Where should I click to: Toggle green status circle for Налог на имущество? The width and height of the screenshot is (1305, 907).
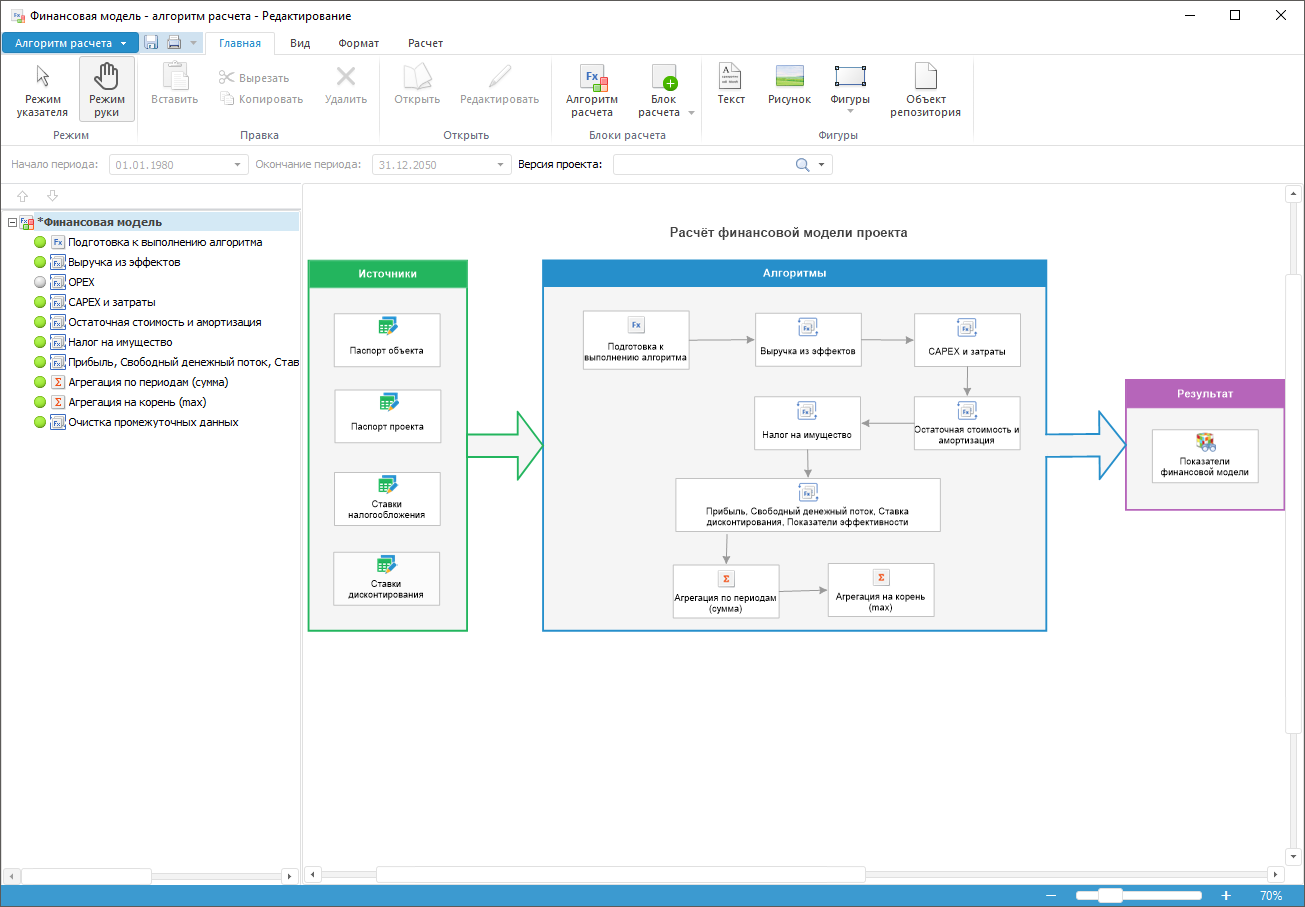click(40, 343)
